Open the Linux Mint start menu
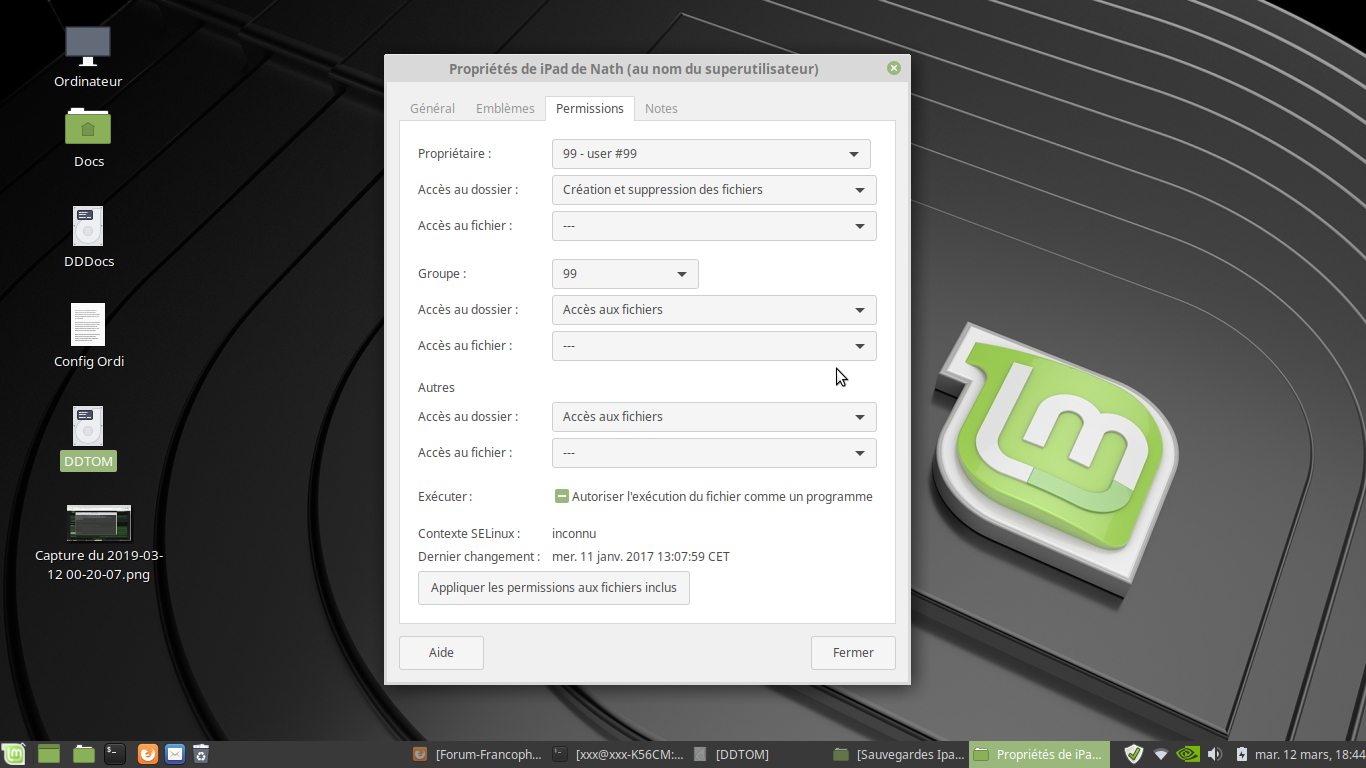The width and height of the screenshot is (1366, 768). (x=14, y=754)
